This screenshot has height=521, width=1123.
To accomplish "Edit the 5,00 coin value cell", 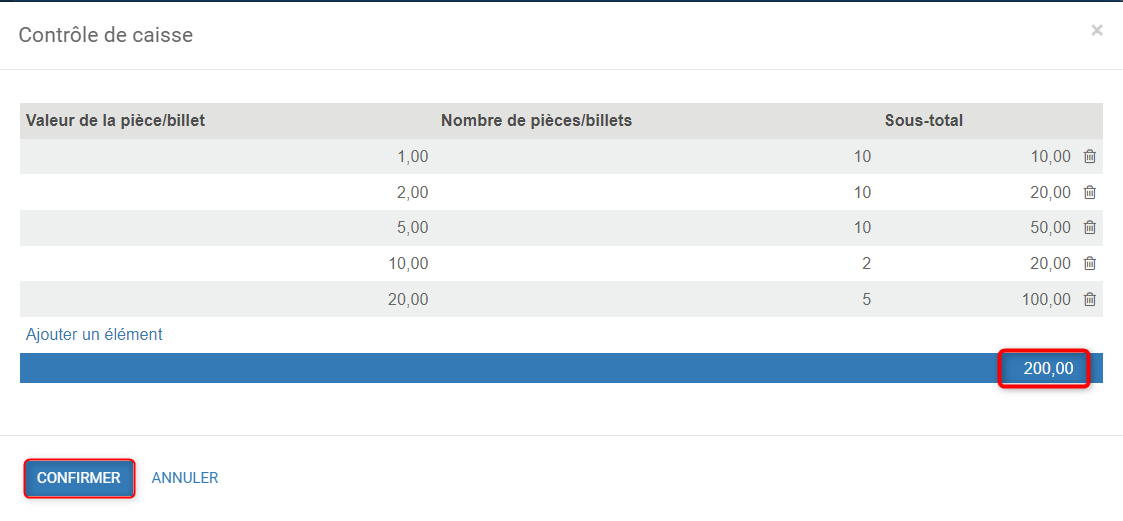I will 227,227.
